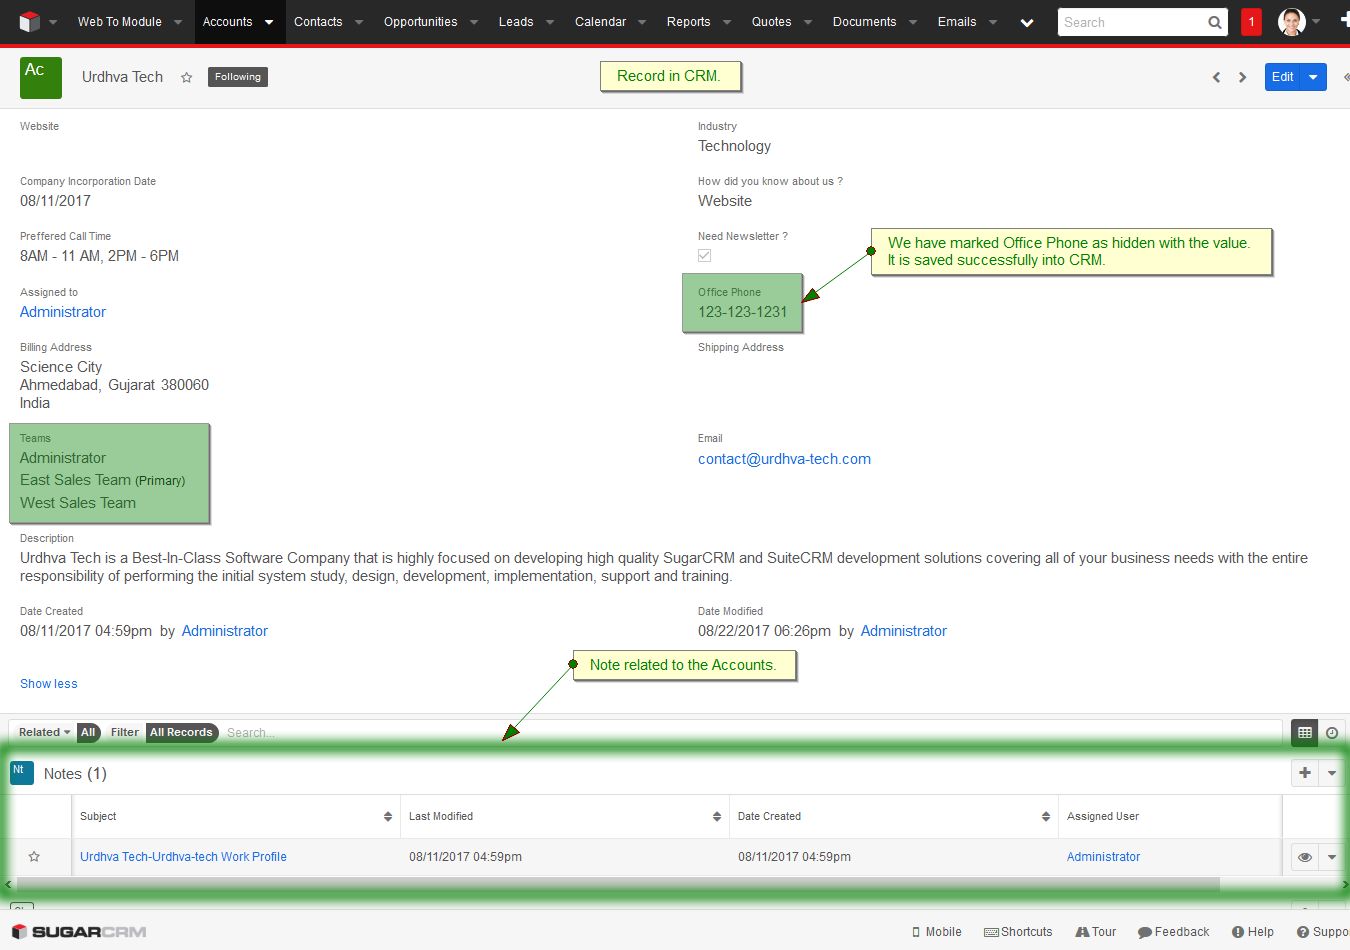Open the Web To Module tab
This screenshot has height=950, width=1350.
click(119, 22)
